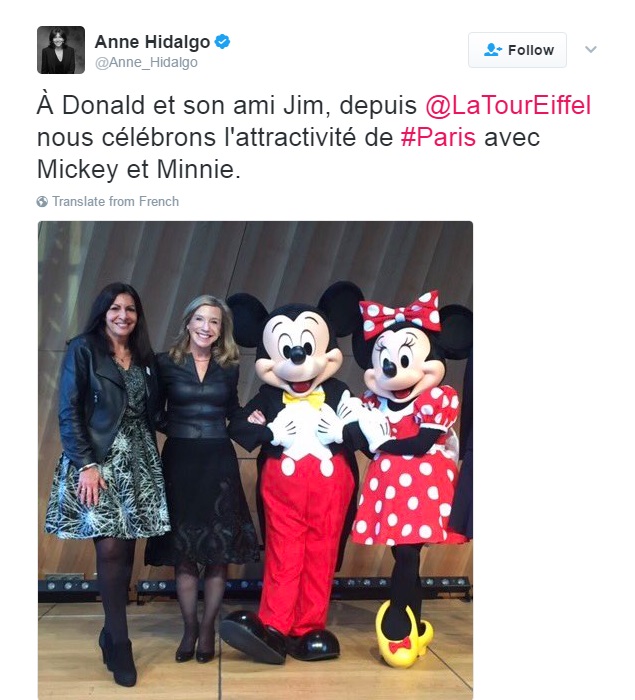Open the #Paris hashtag
Screen dimensions: 635x700
[438, 137]
